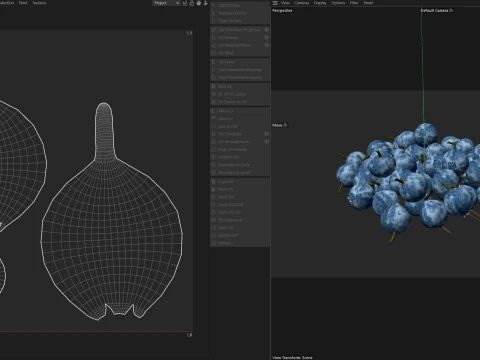The height and width of the screenshot is (360, 480).
Task: Click the View Transform: Scene status text
Action: click(x=292, y=357)
